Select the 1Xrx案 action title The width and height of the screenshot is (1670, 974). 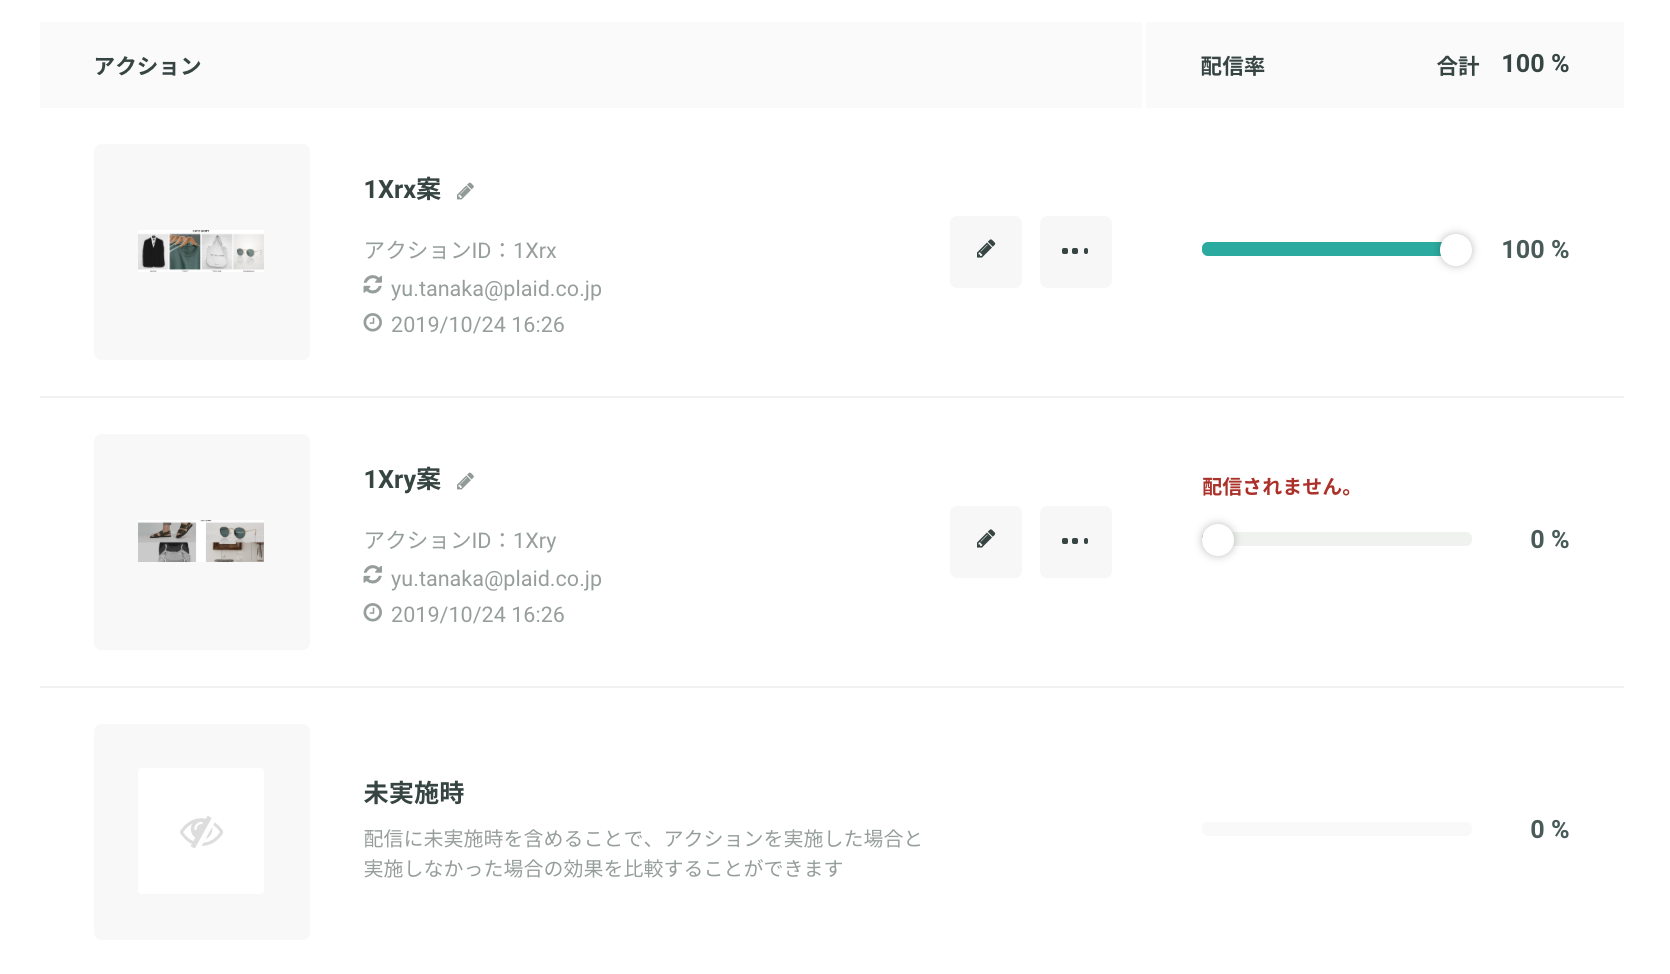tap(402, 190)
